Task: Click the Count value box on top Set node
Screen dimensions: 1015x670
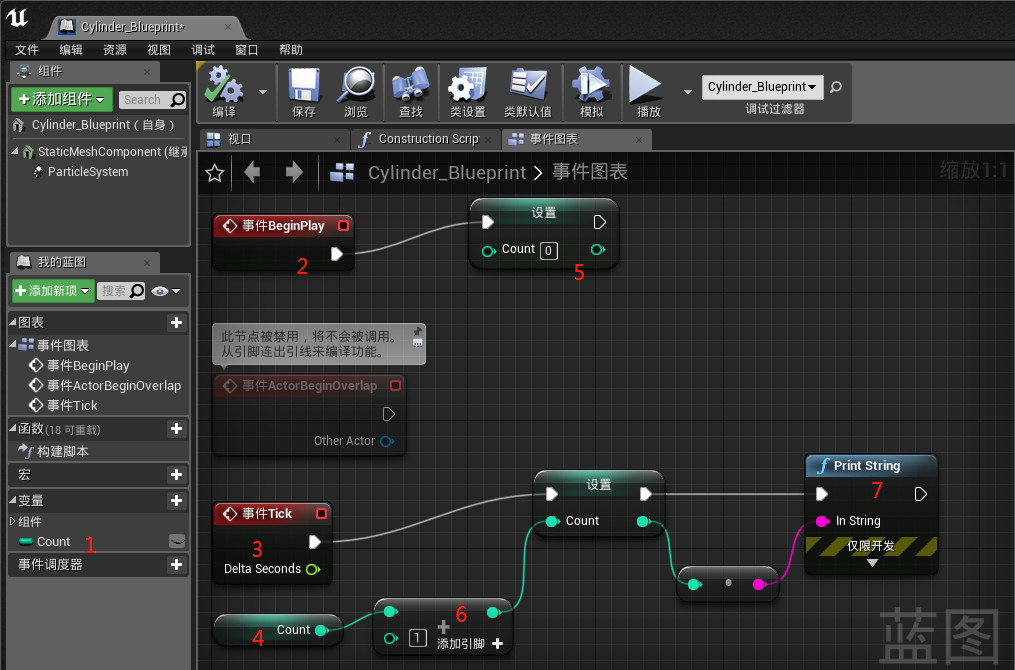Action: (548, 251)
